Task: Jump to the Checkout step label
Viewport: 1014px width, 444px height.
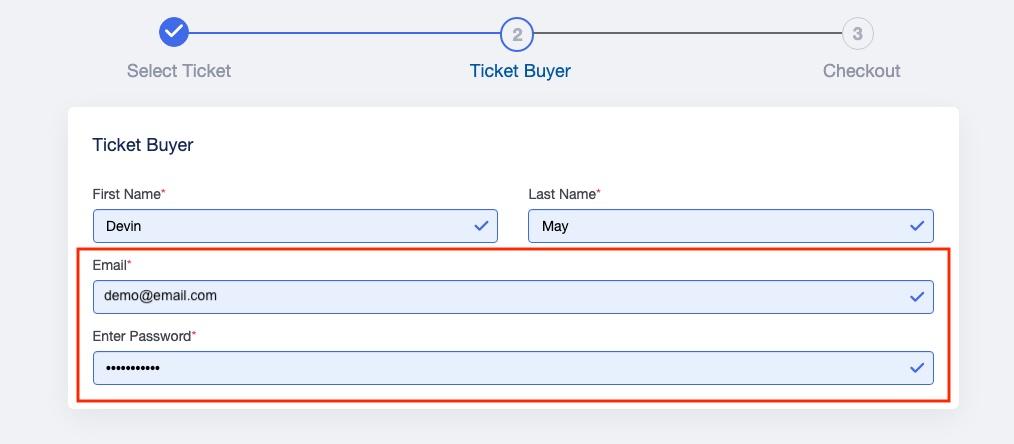Action: 861,70
